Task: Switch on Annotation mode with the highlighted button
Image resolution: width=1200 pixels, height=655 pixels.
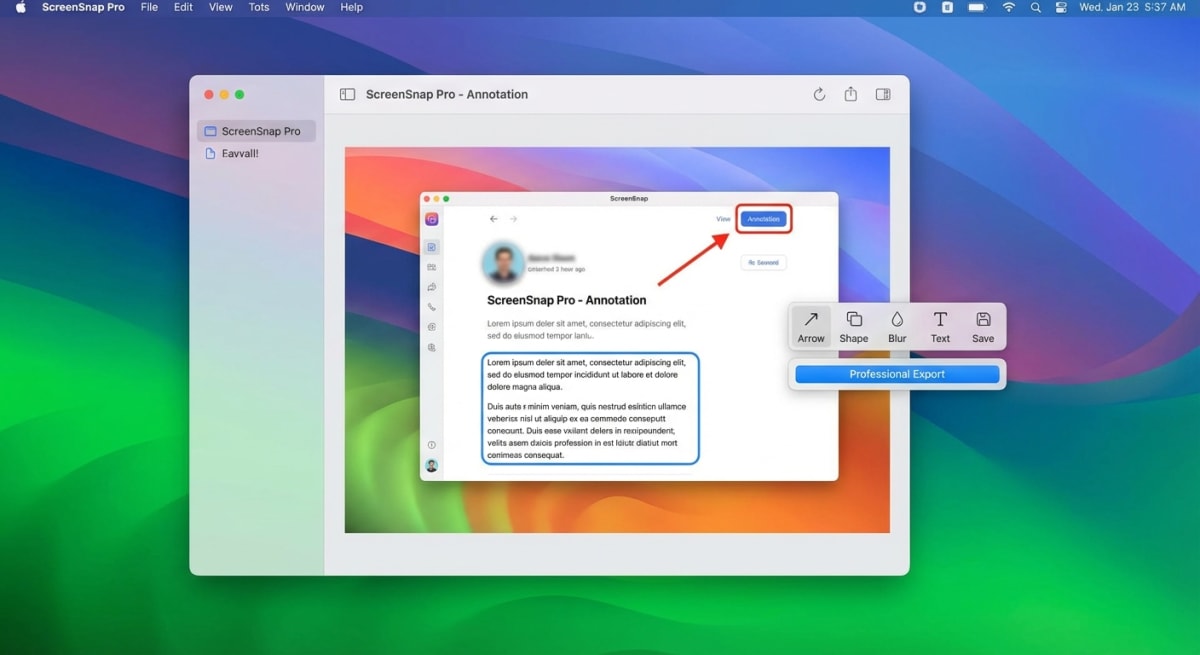Action: coord(763,218)
